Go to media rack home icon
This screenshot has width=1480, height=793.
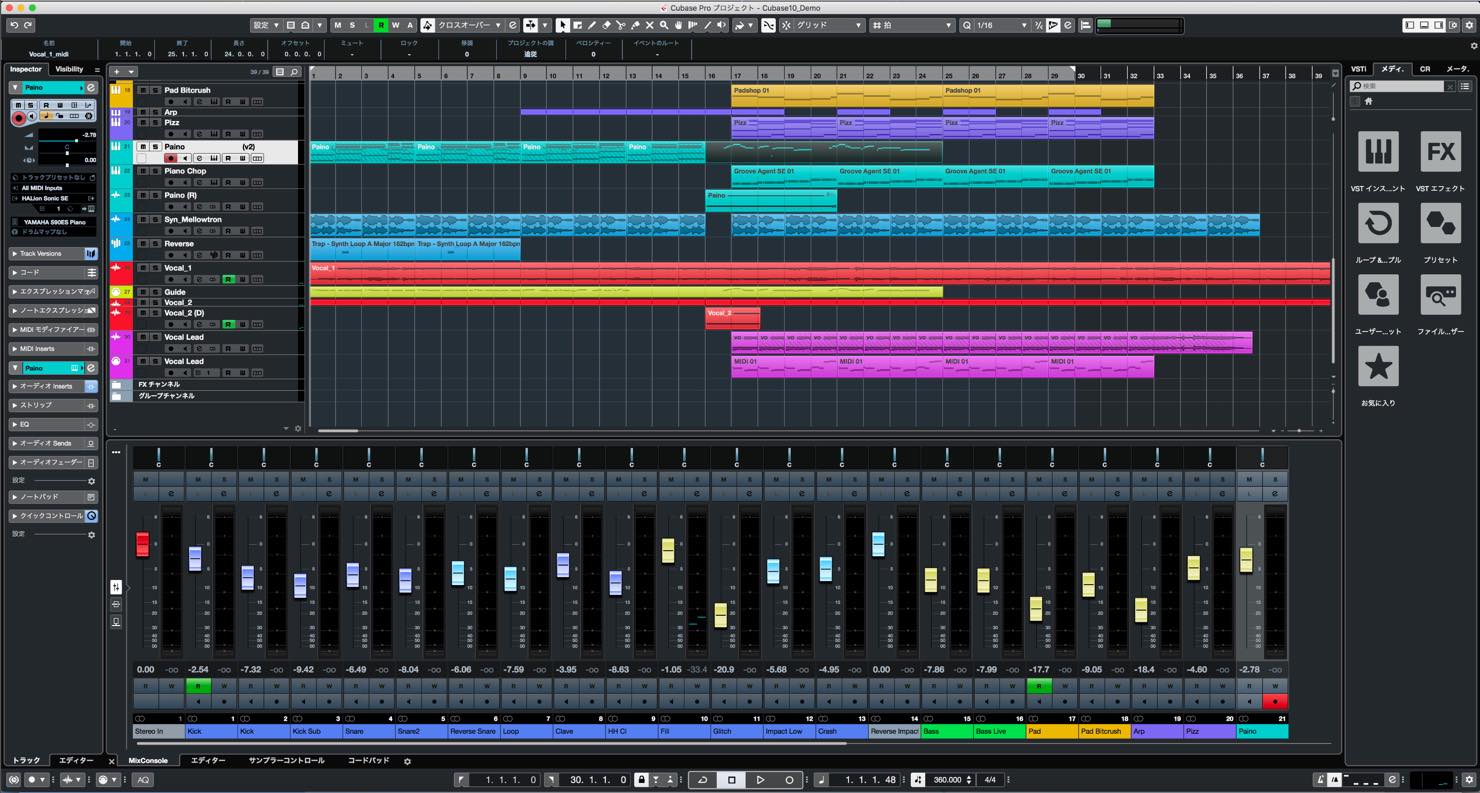point(1369,101)
